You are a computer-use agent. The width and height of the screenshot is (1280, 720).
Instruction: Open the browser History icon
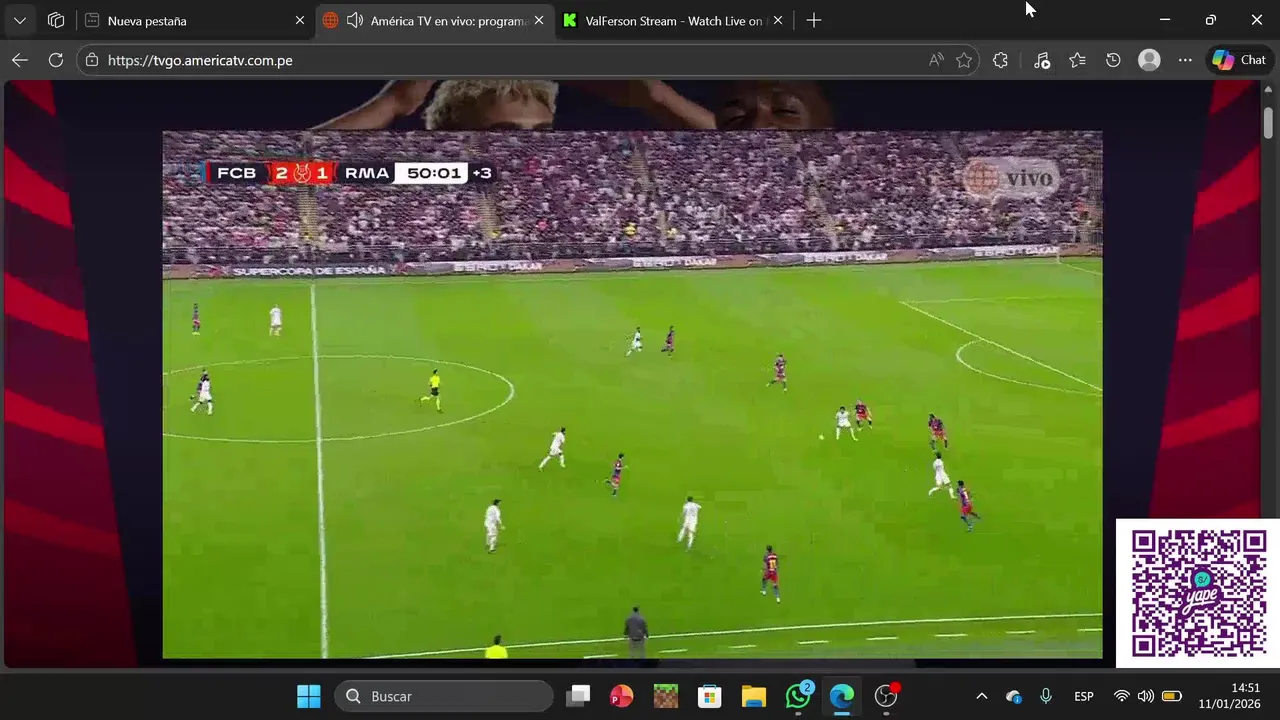click(1113, 60)
